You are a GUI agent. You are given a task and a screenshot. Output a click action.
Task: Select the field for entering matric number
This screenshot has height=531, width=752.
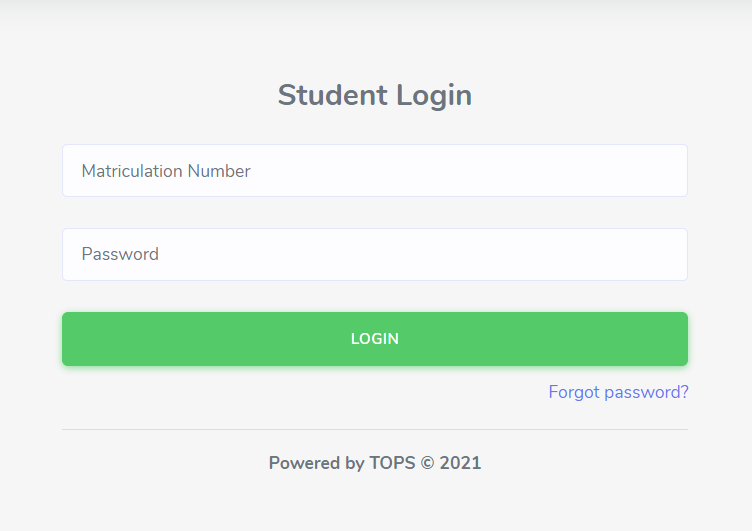tap(374, 171)
